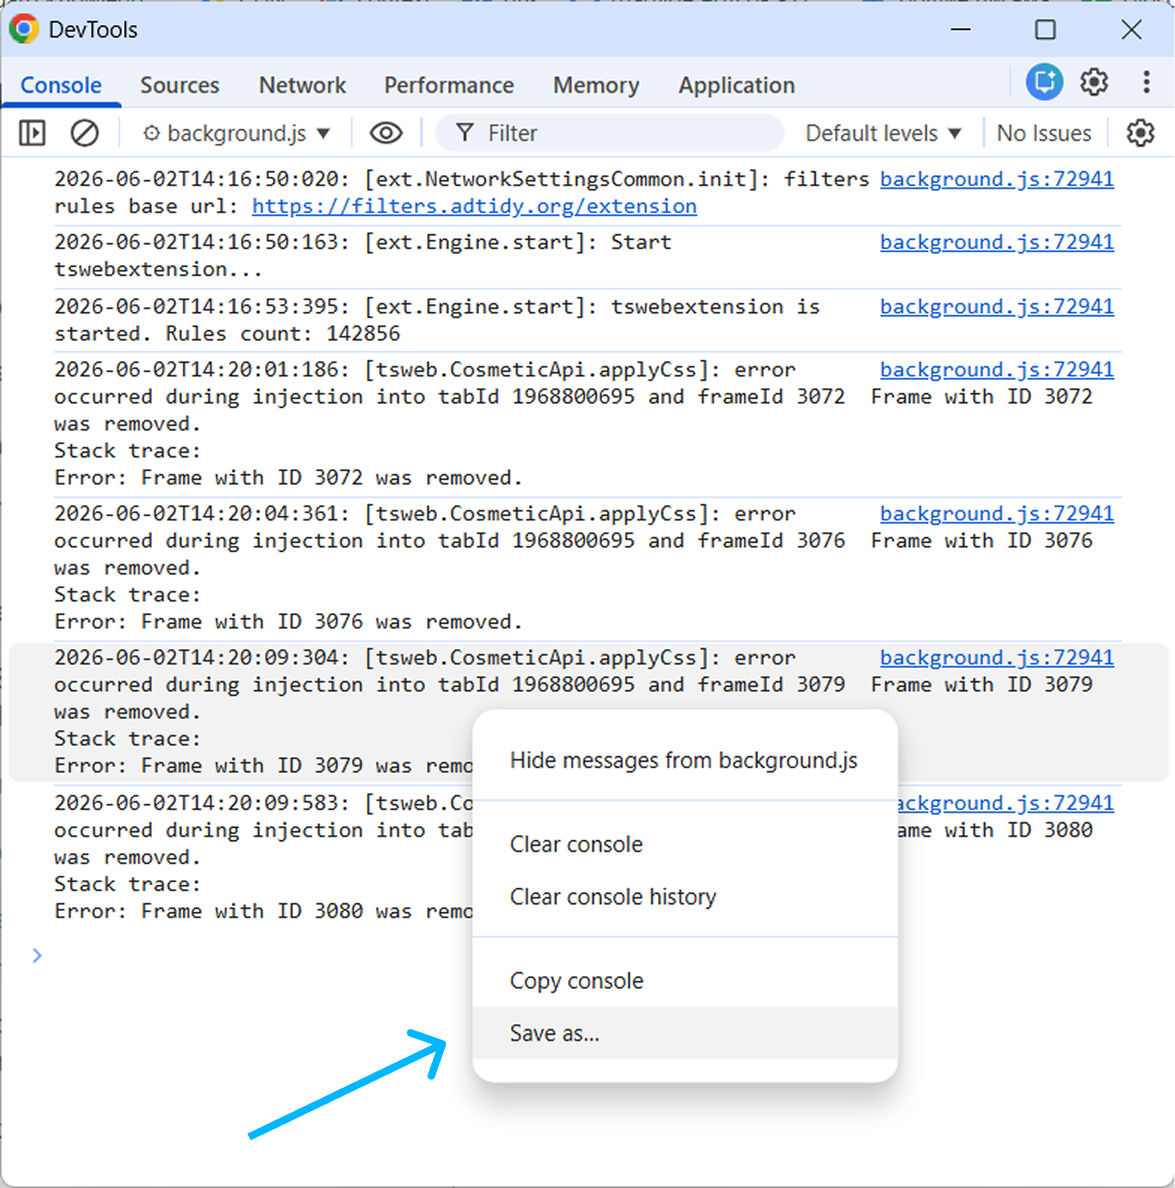Switch to the Sources tab
The width and height of the screenshot is (1175, 1188).
[180, 85]
